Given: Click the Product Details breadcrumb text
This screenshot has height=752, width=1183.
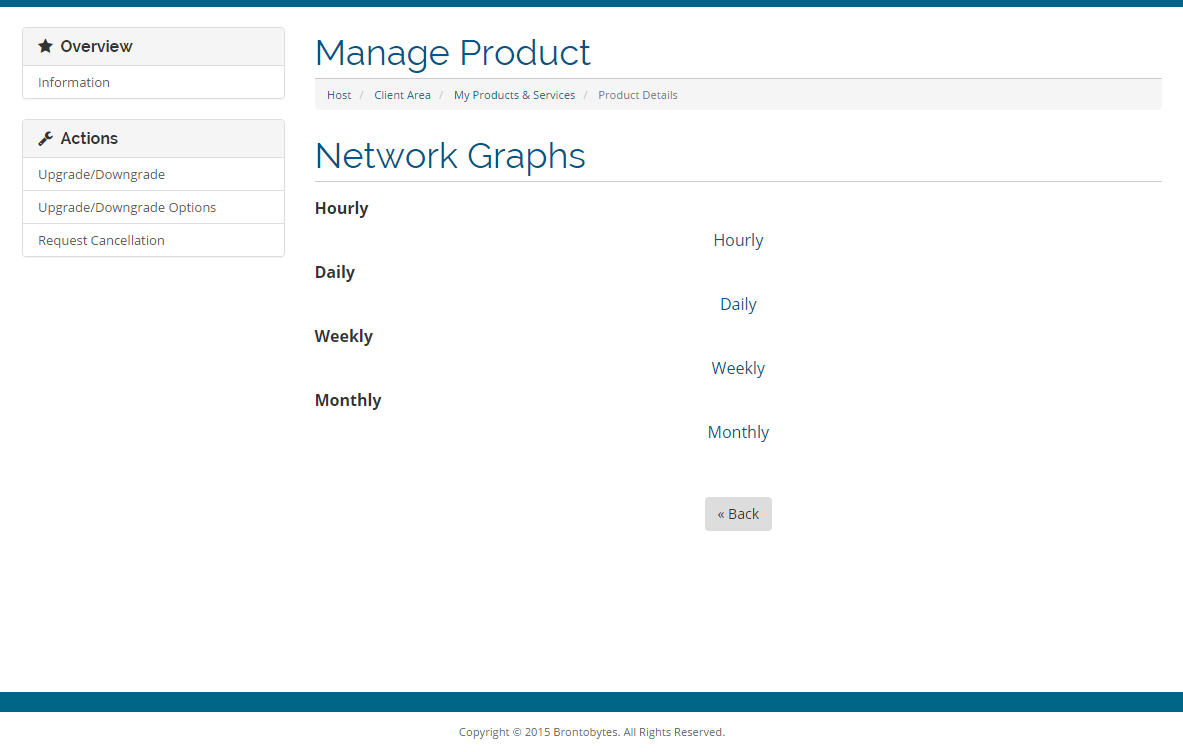Looking at the screenshot, I should tap(637, 95).
